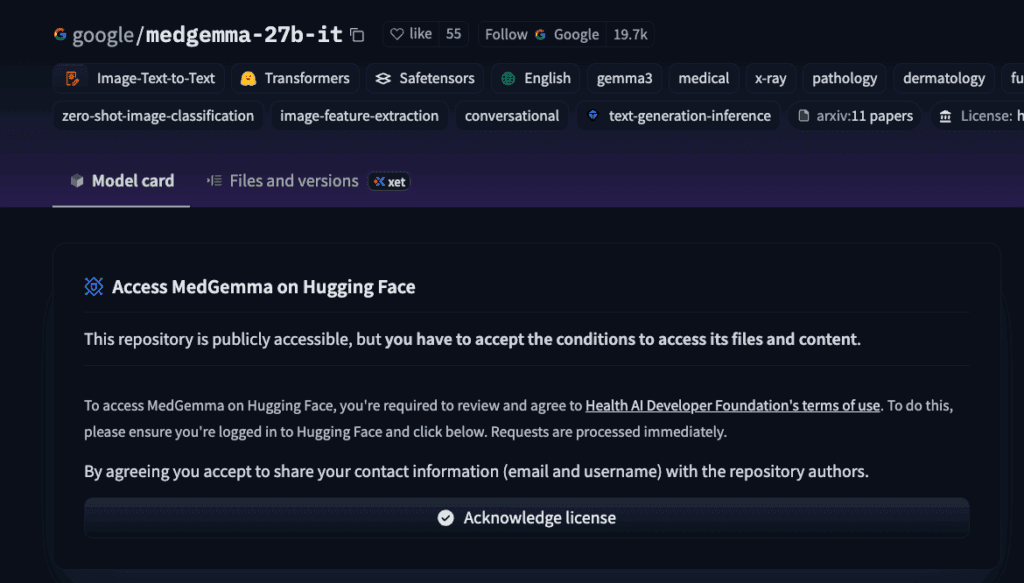Click the Transformers hugging face emoji icon
This screenshot has height=583, width=1024.
pos(248,78)
